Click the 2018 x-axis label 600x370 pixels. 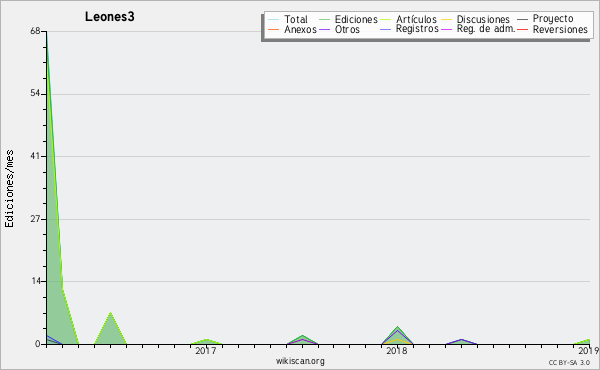coord(397,350)
